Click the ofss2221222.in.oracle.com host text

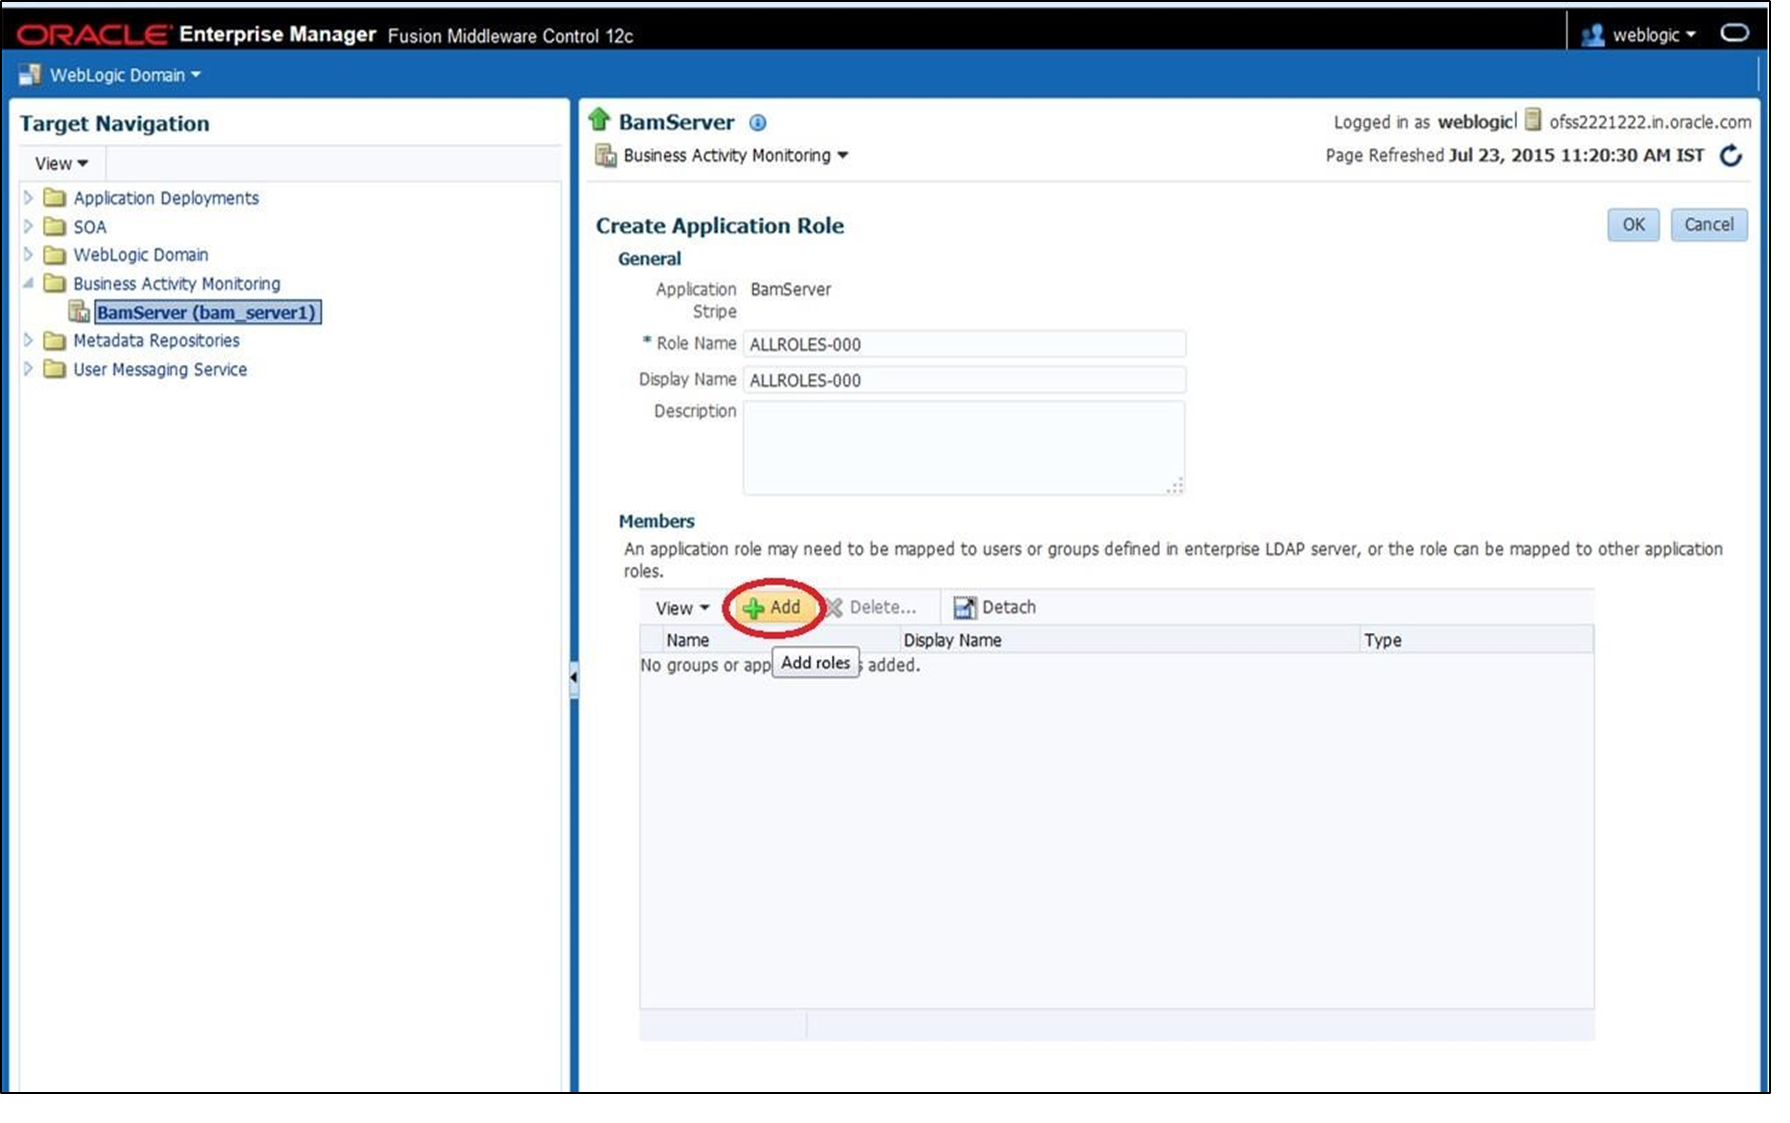tap(1650, 122)
